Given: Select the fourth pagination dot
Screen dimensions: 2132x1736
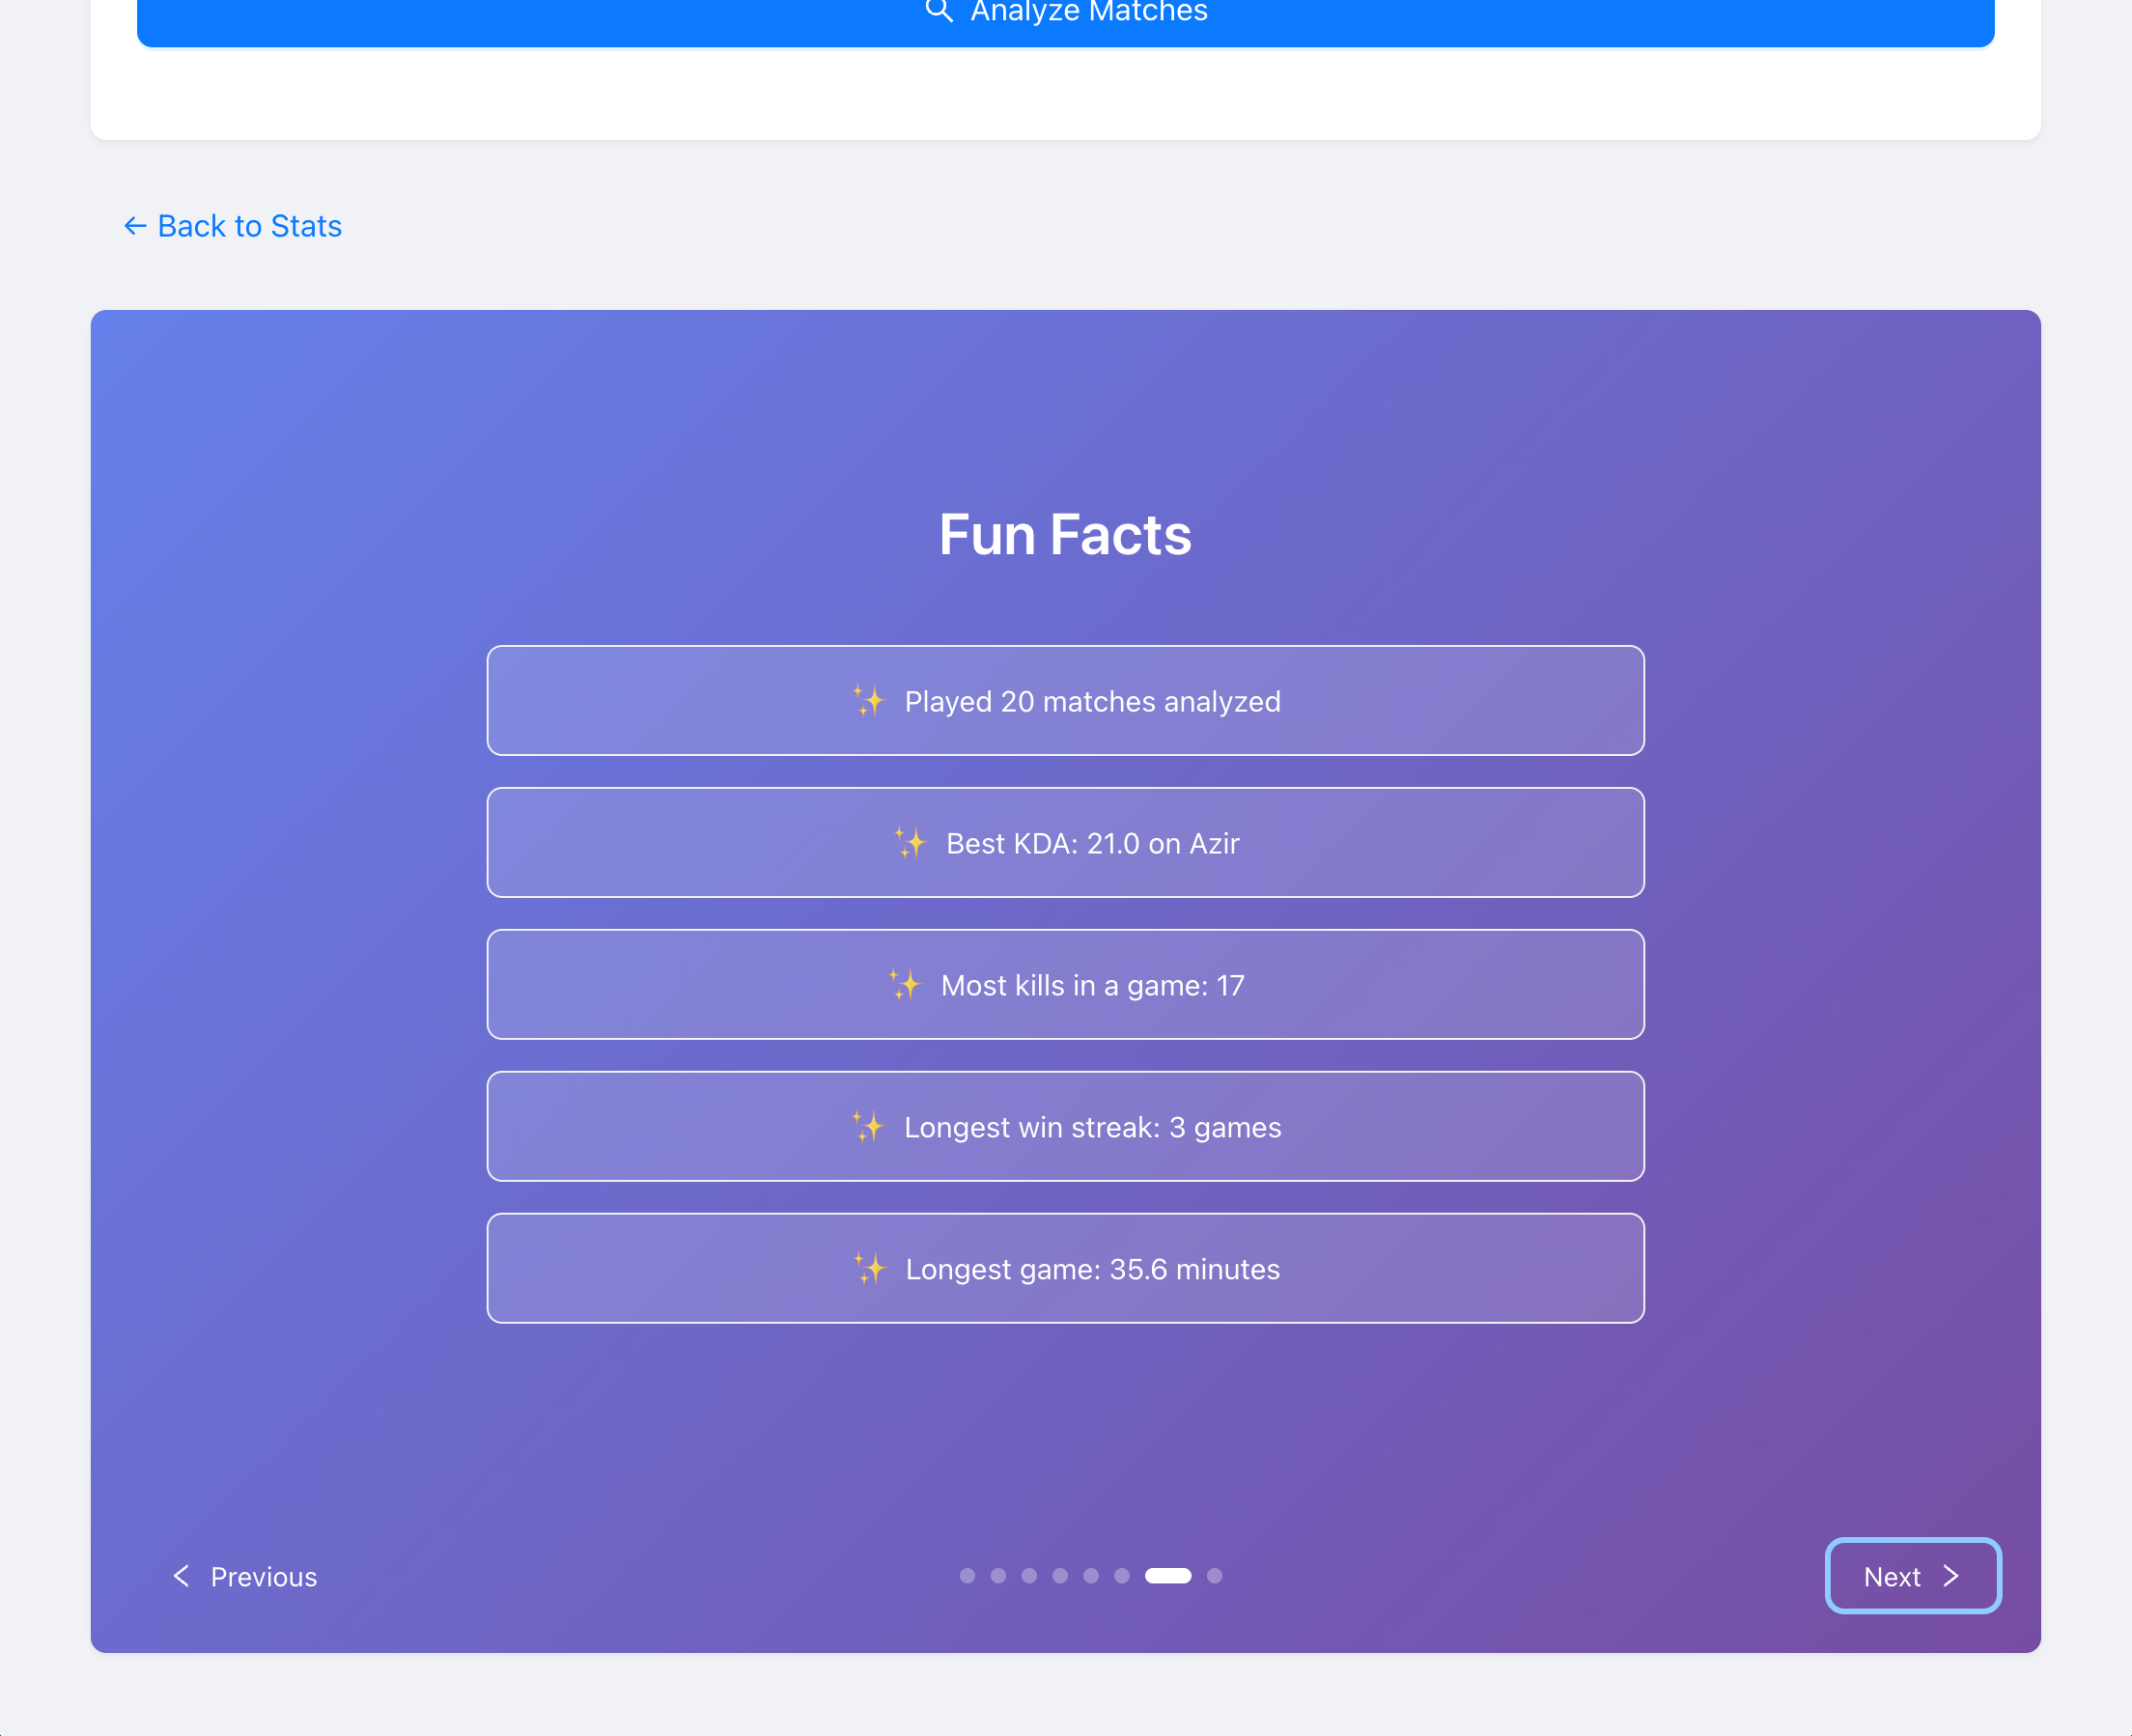Looking at the screenshot, I should [x=1060, y=1576].
